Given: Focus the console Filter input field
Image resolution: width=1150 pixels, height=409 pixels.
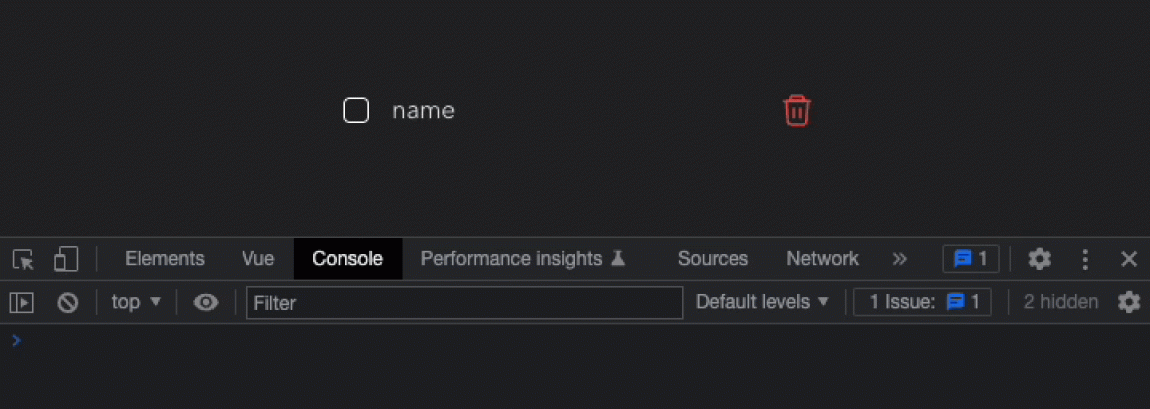Looking at the screenshot, I should point(464,303).
